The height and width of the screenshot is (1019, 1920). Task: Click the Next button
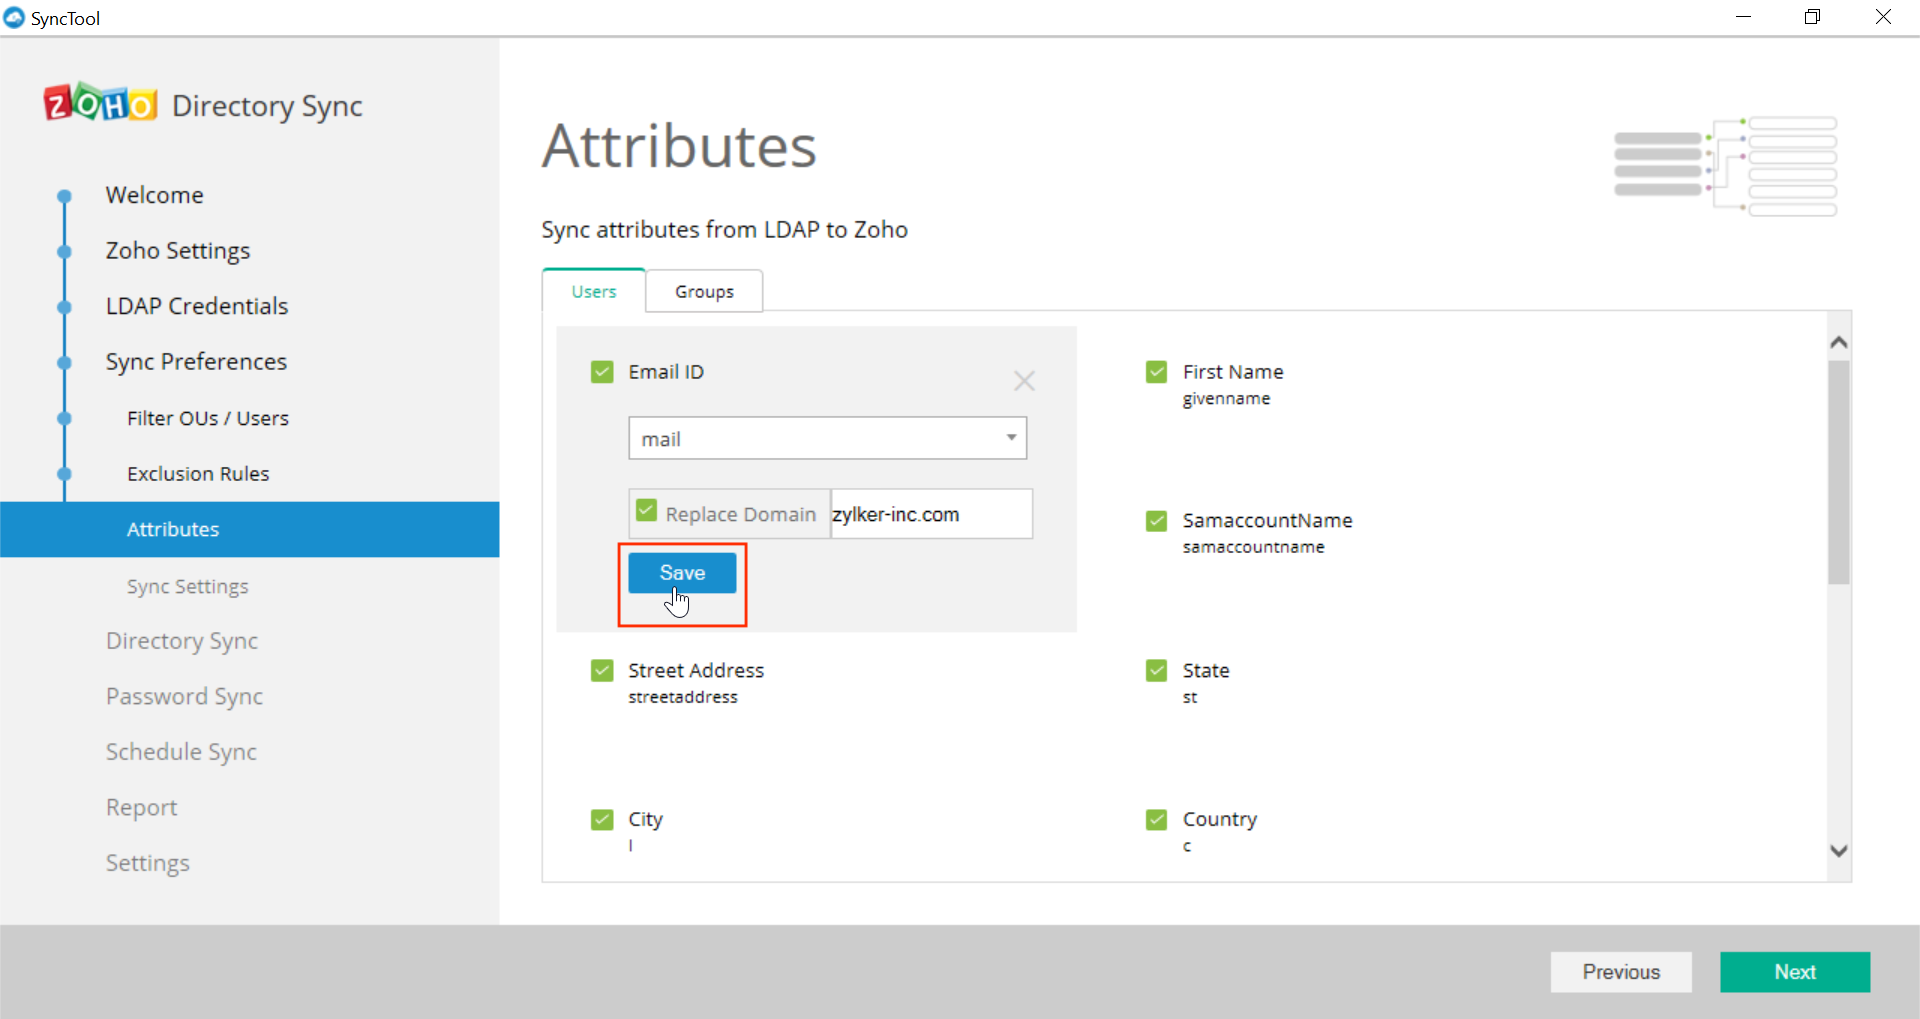click(x=1794, y=971)
